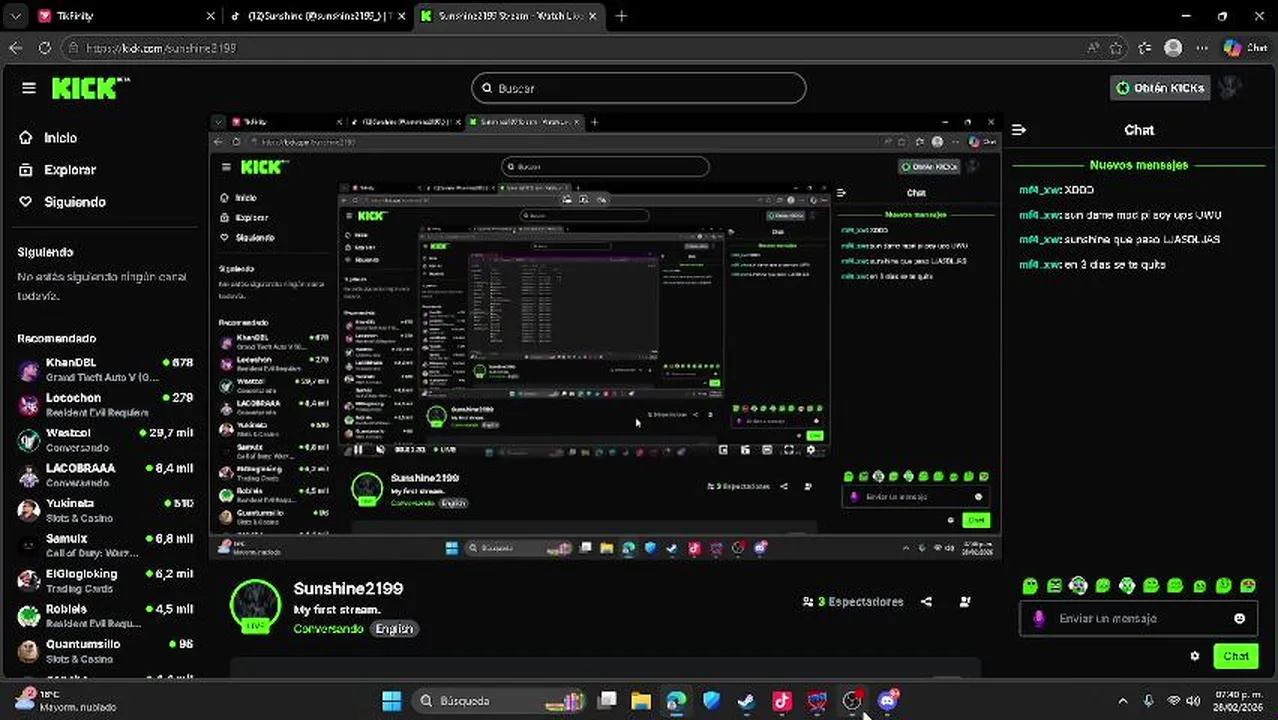Click the English language tag
This screenshot has height=720, width=1278.
click(x=394, y=629)
